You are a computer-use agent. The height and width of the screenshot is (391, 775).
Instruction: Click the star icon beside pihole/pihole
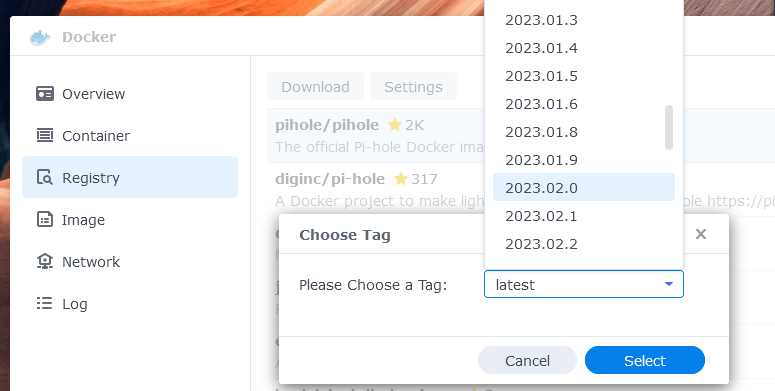tap(394, 125)
